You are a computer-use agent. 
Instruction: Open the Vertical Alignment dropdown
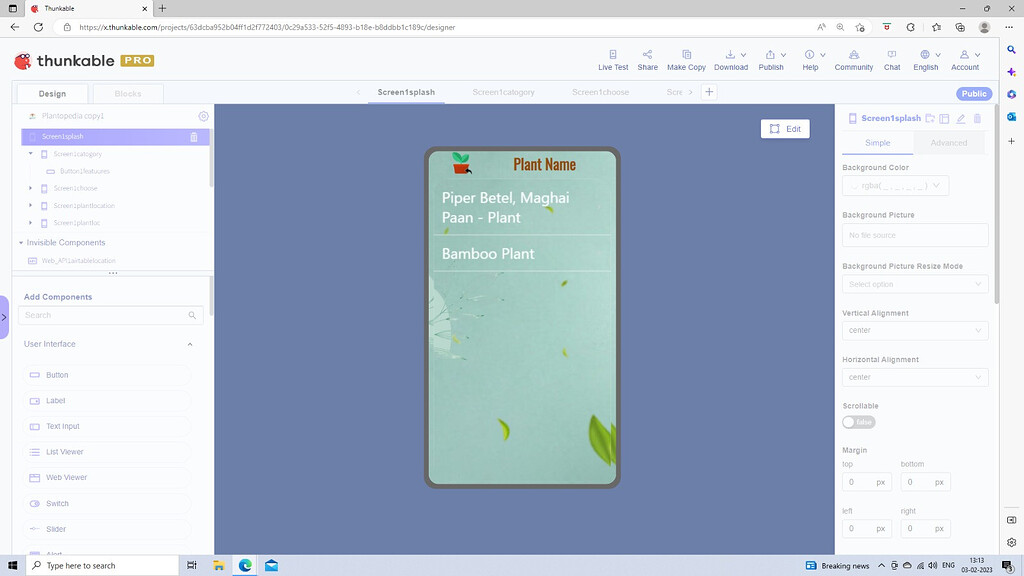click(915, 330)
